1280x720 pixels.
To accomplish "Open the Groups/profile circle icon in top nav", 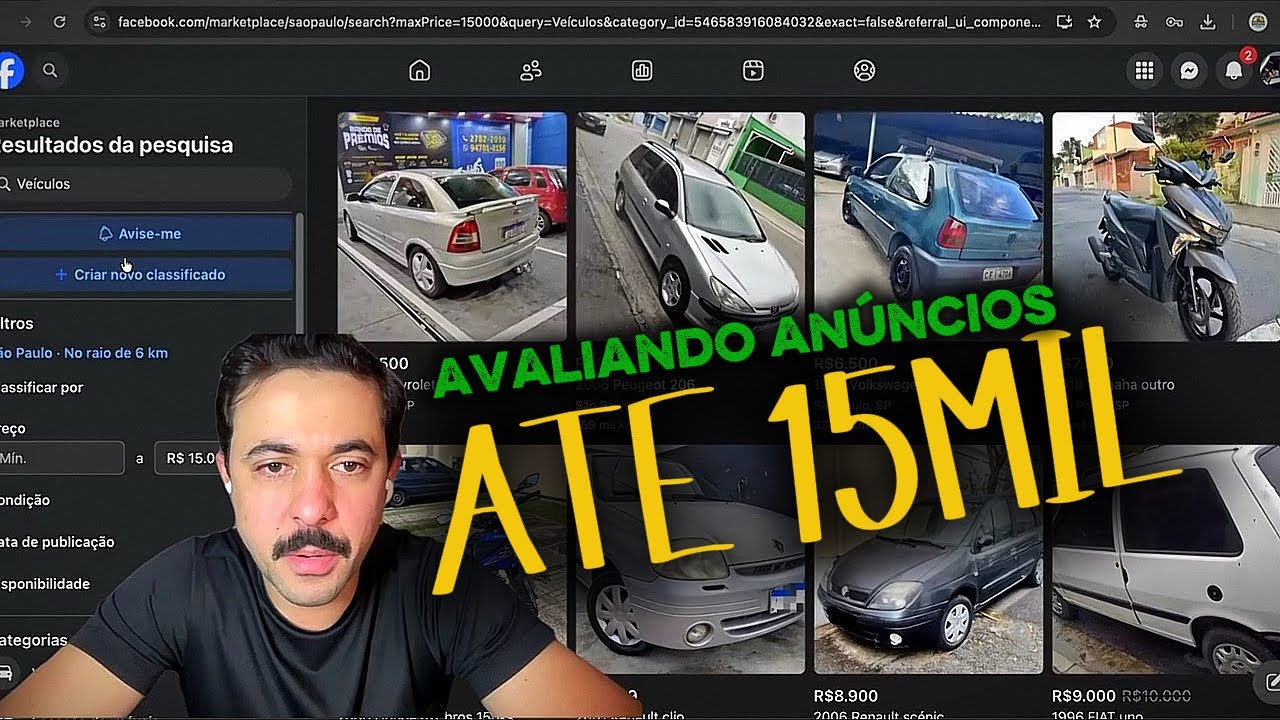I will click(x=864, y=70).
